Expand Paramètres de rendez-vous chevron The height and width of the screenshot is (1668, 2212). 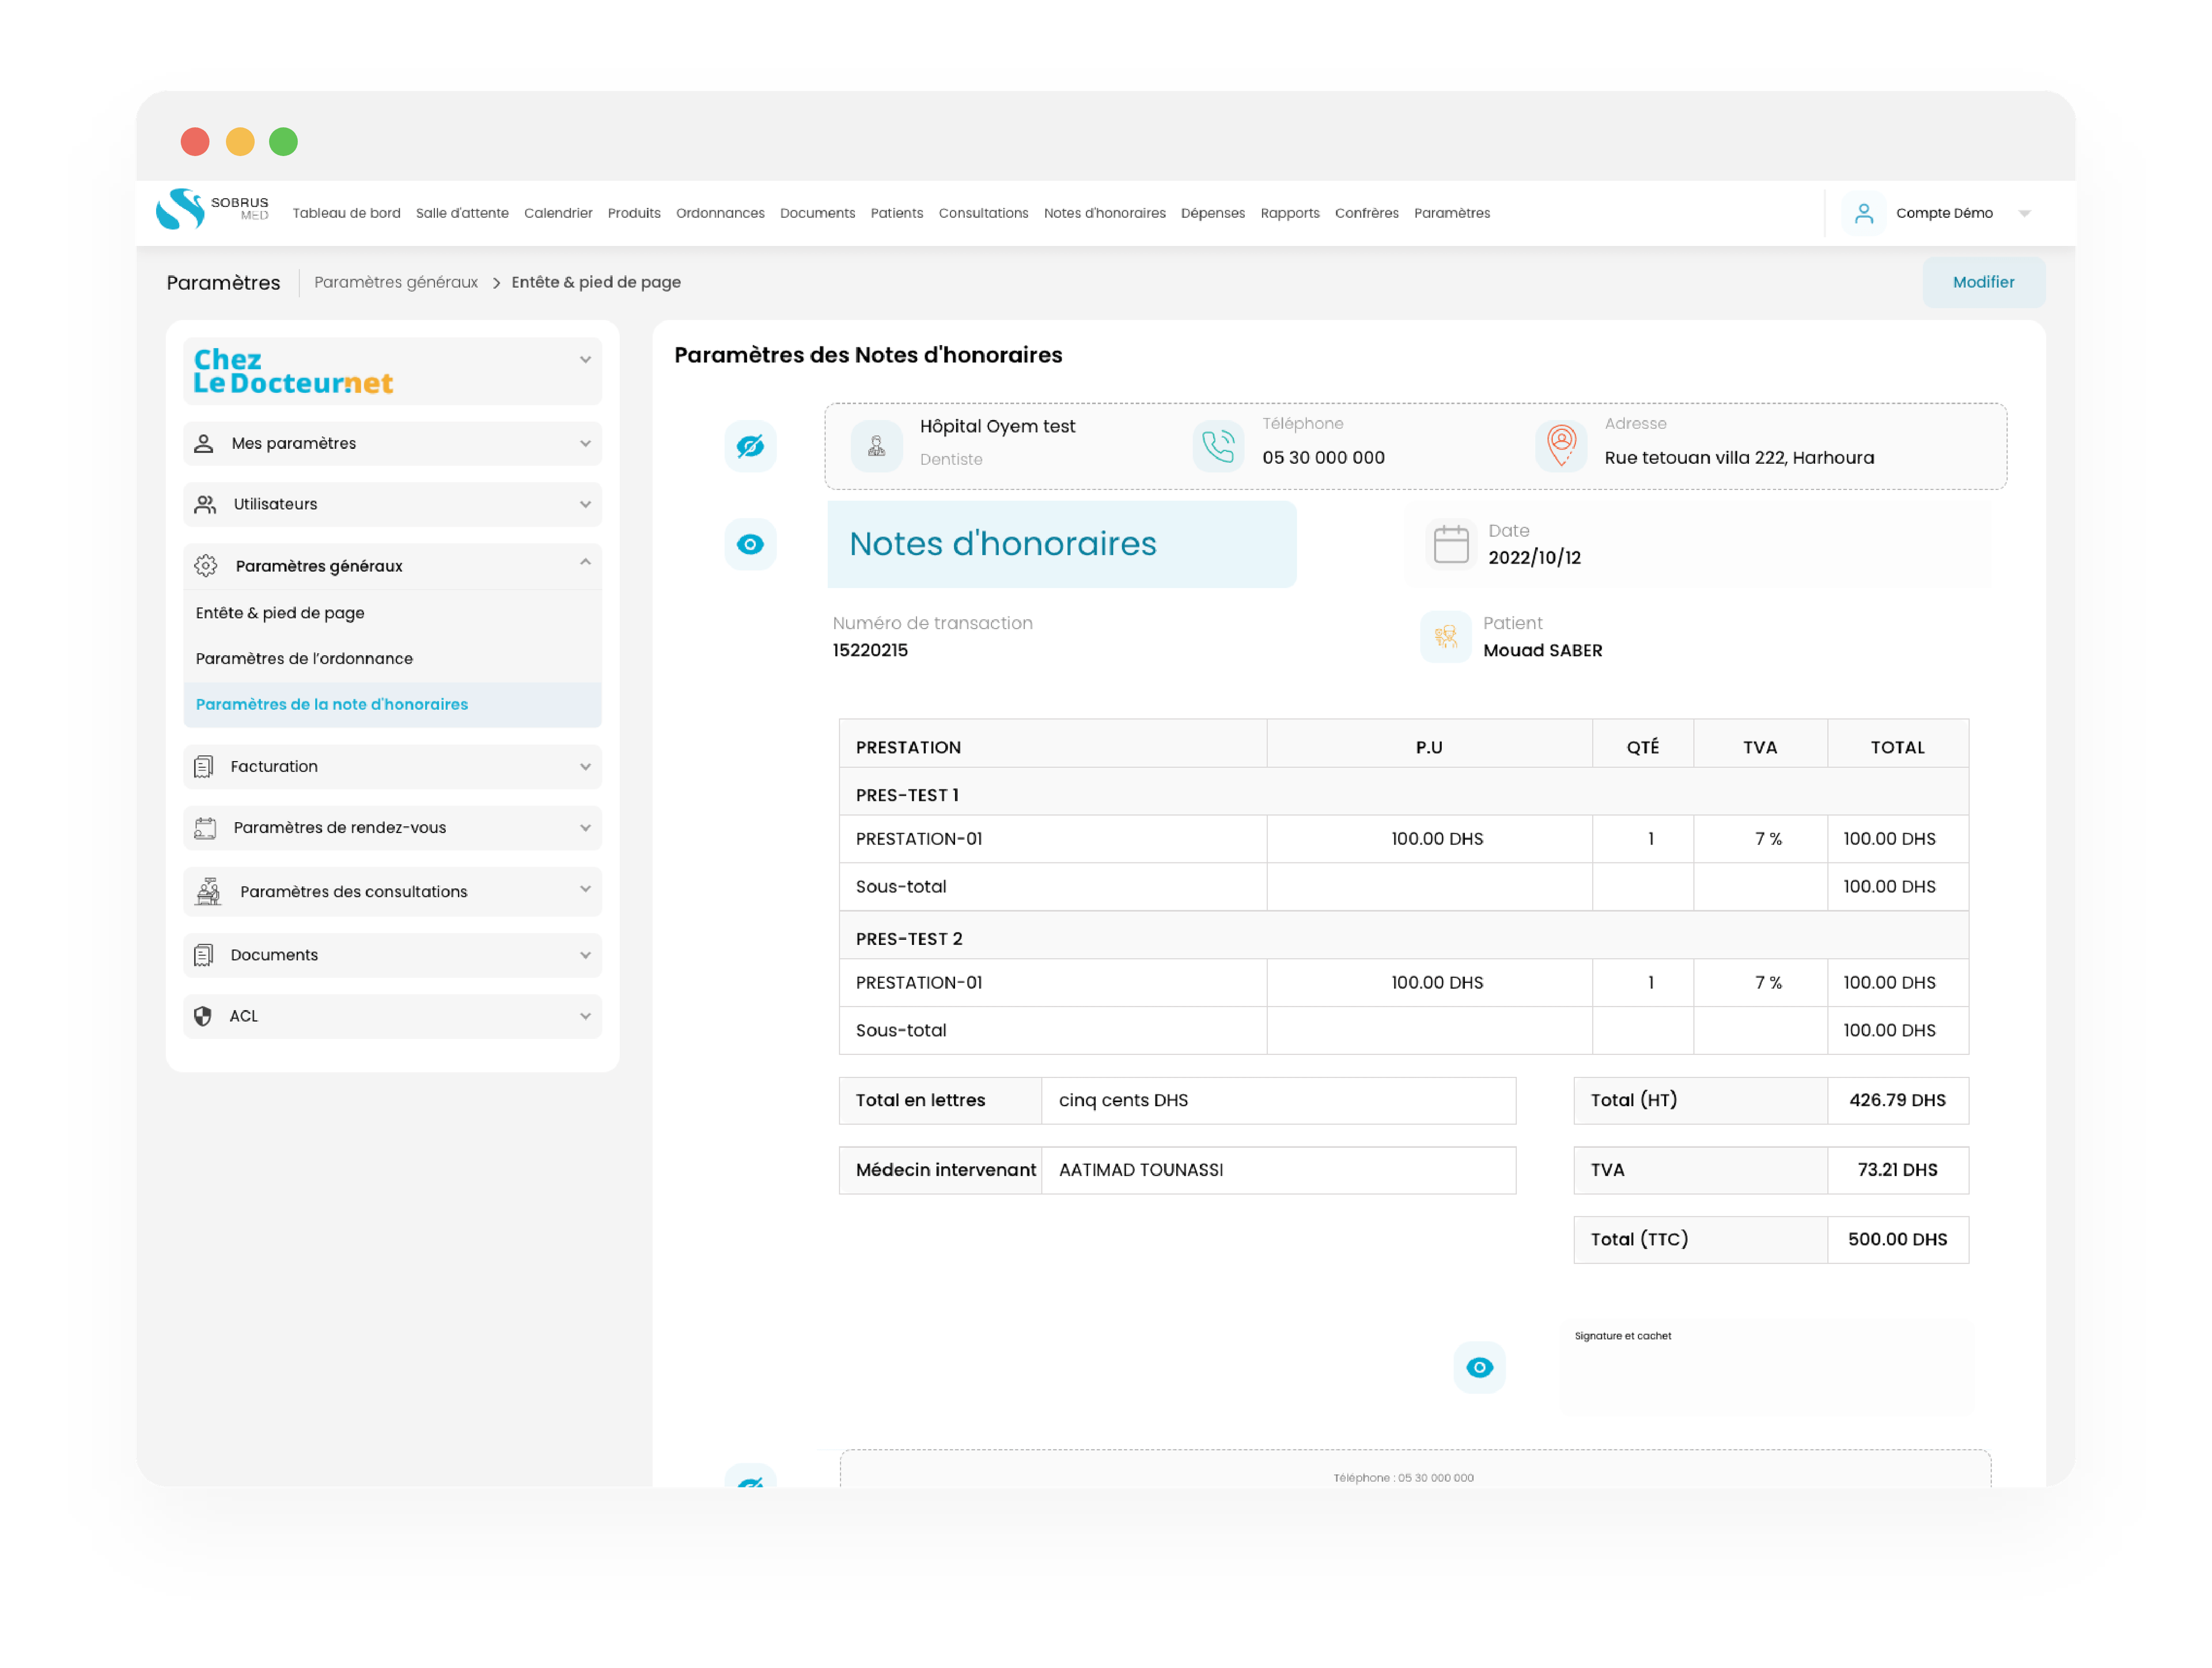point(585,828)
